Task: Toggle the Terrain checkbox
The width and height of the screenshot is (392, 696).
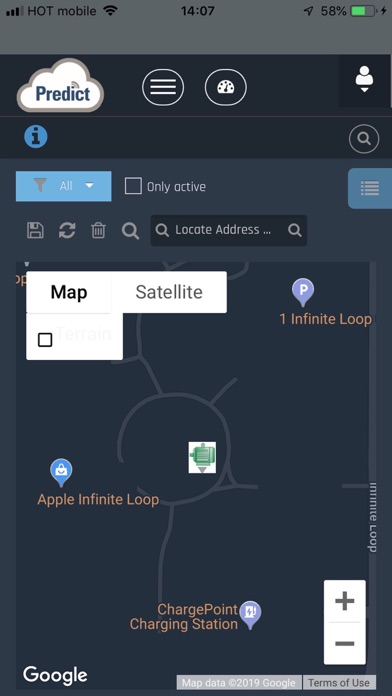Action: [45, 340]
